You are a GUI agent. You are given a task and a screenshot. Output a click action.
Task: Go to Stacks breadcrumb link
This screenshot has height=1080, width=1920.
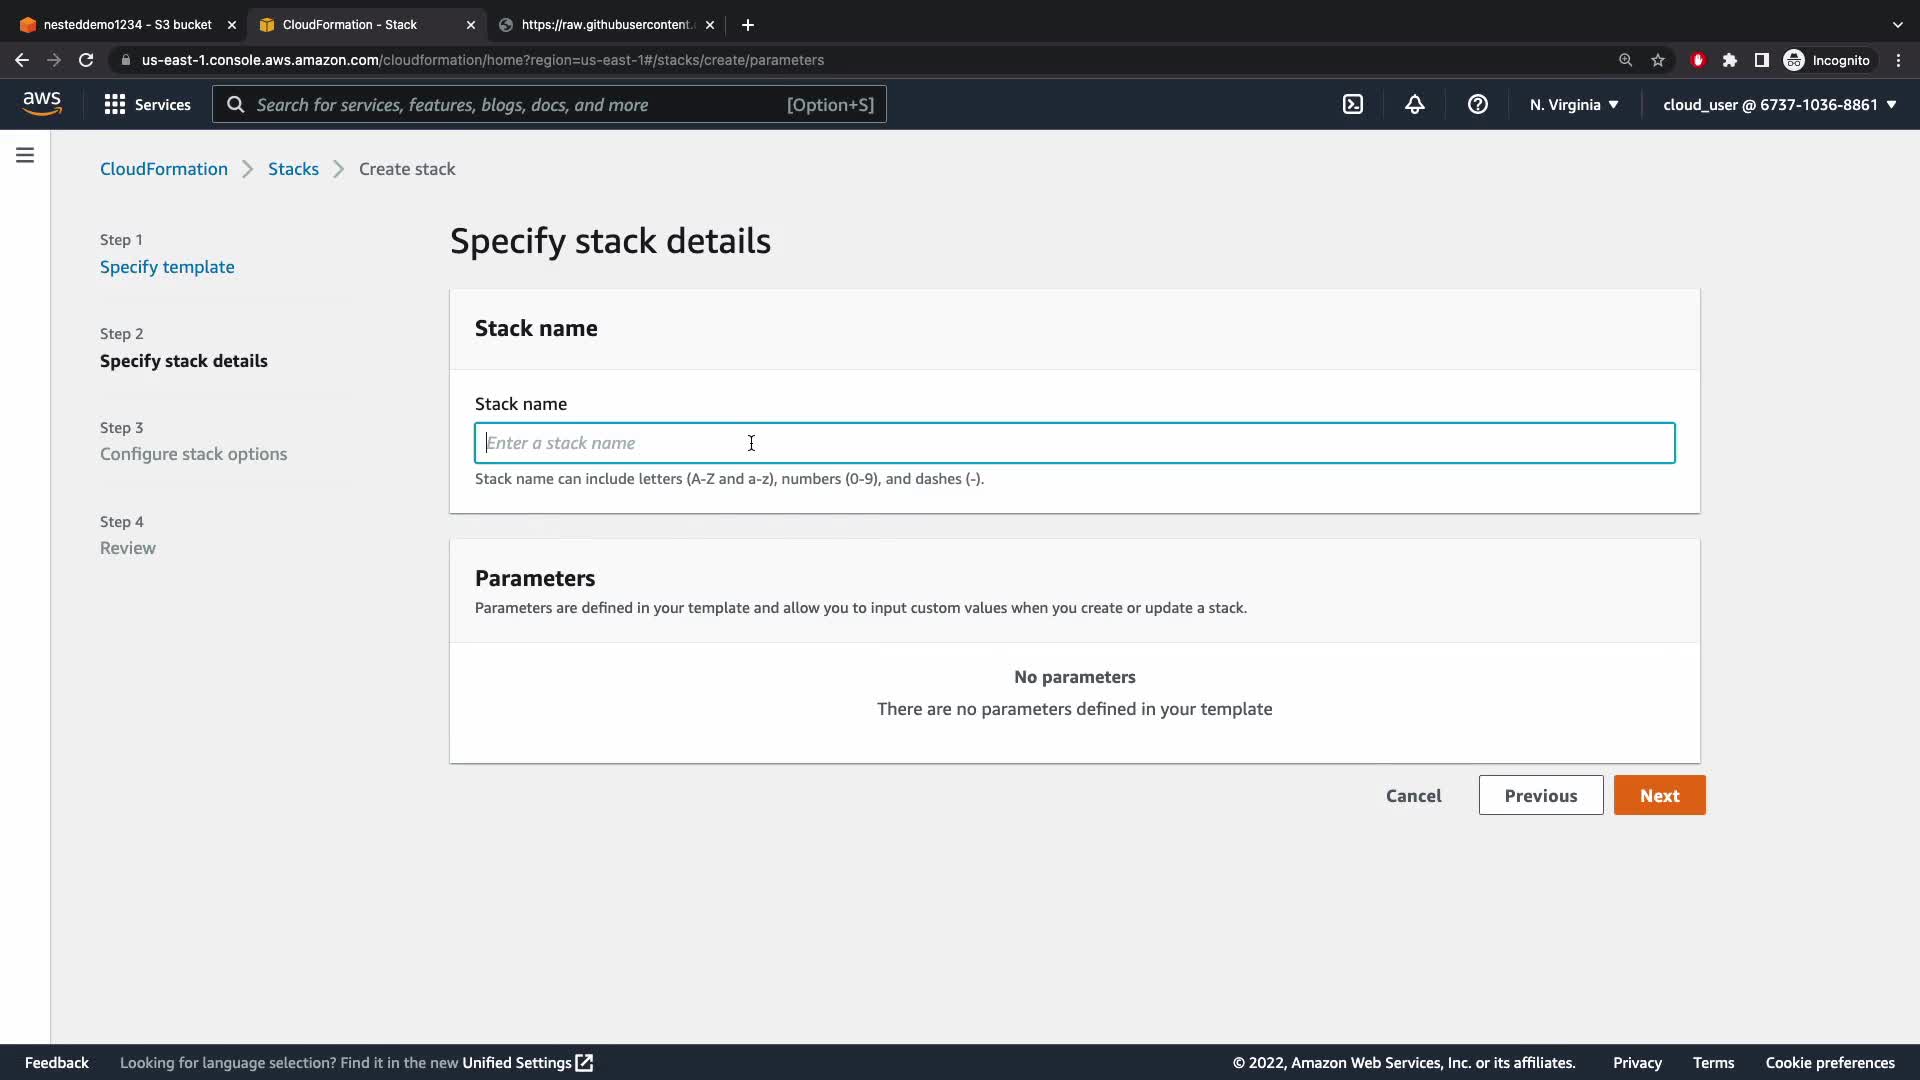coord(293,169)
